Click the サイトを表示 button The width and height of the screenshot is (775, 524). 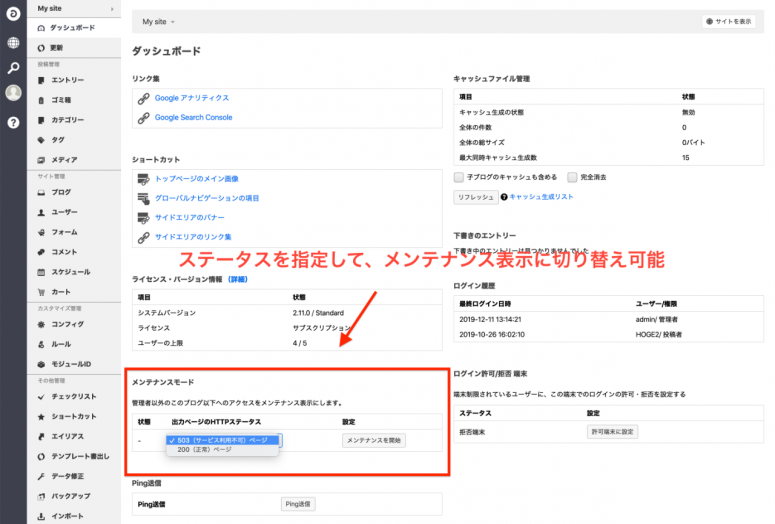pos(729,21)
